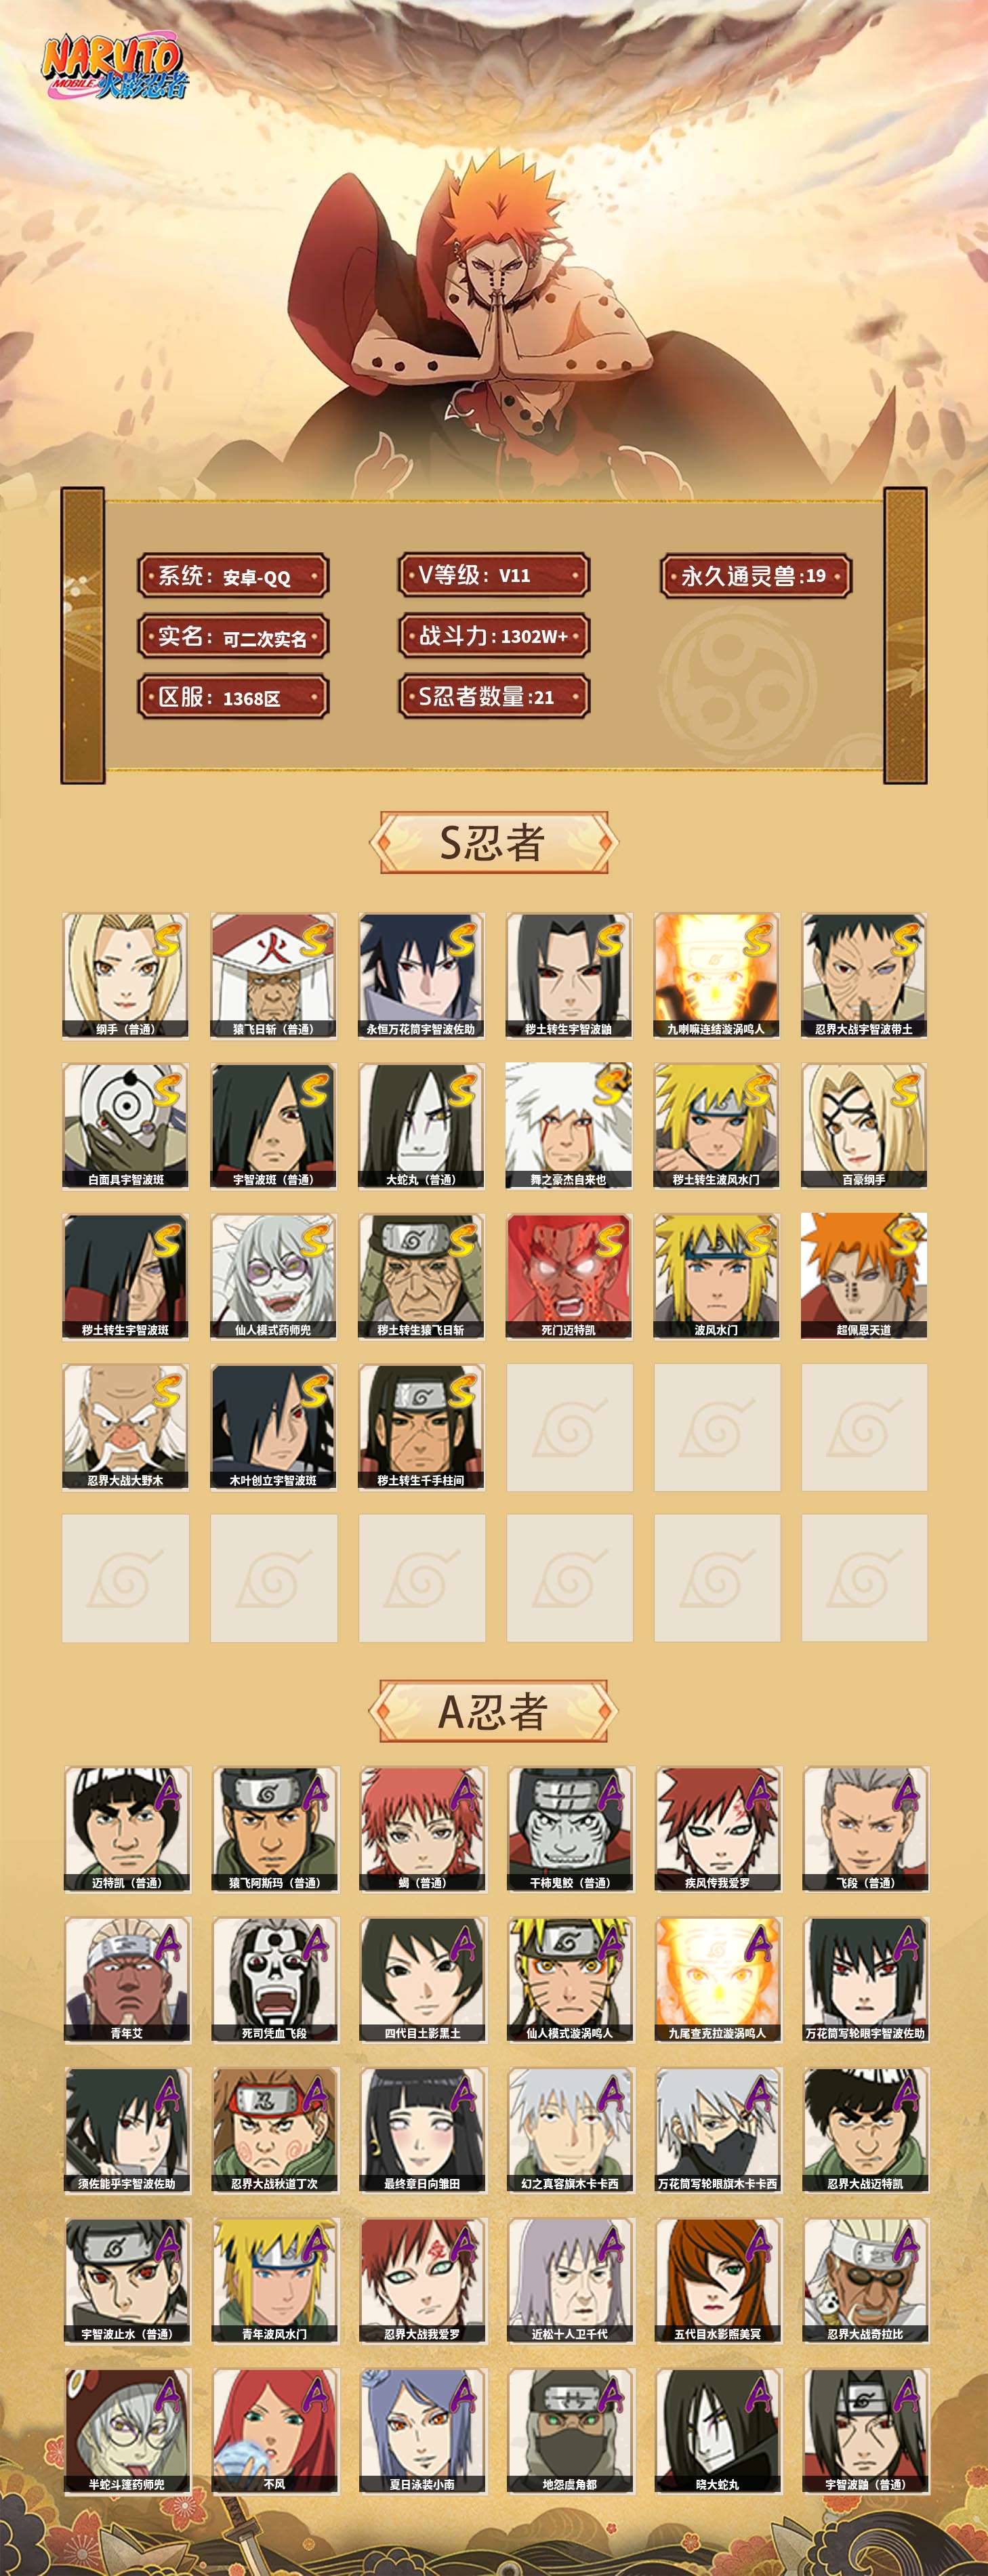Click the Naruto Mobile 火影忍者 logo
988x2576 pixels.
pos(114,69)
